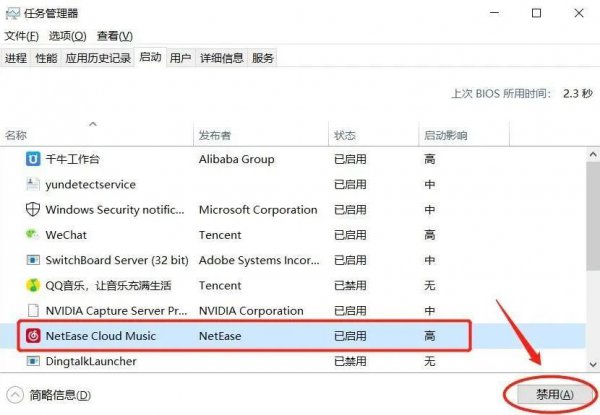
Task: Switch to the 性能 tab
Action: [x=46, y=58]
